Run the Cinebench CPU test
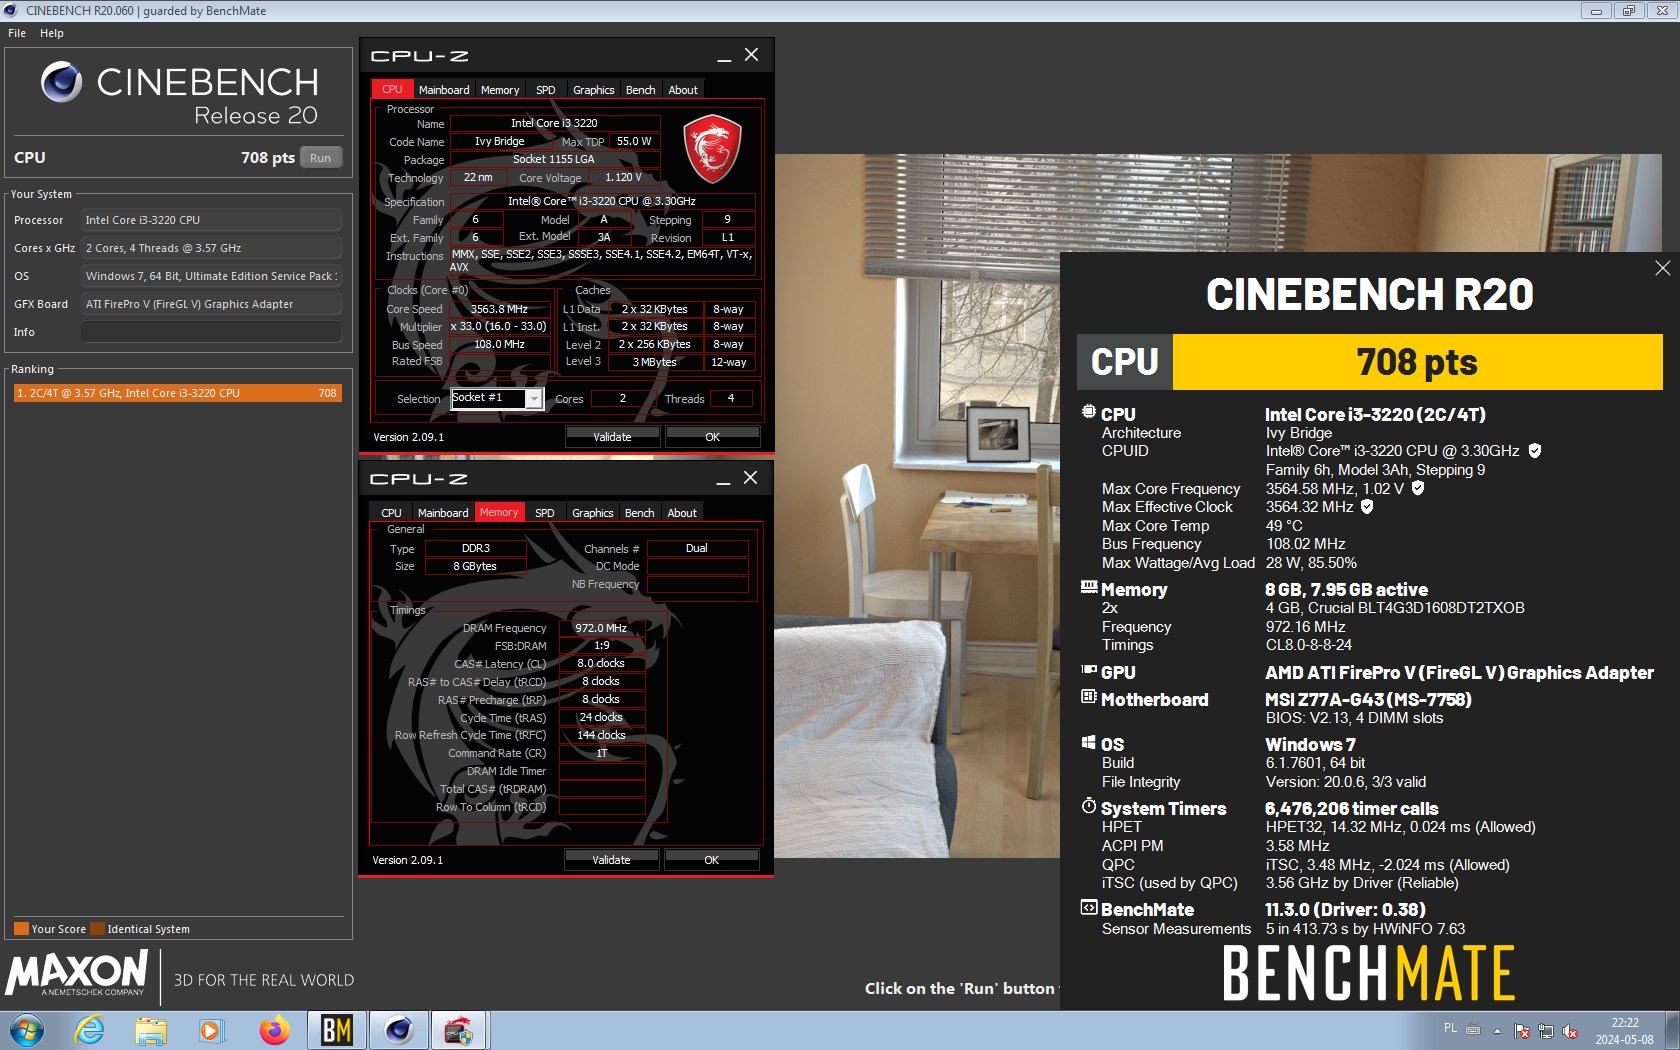Viewport: 1680px width, 1050px height. (x=320, y=158)
